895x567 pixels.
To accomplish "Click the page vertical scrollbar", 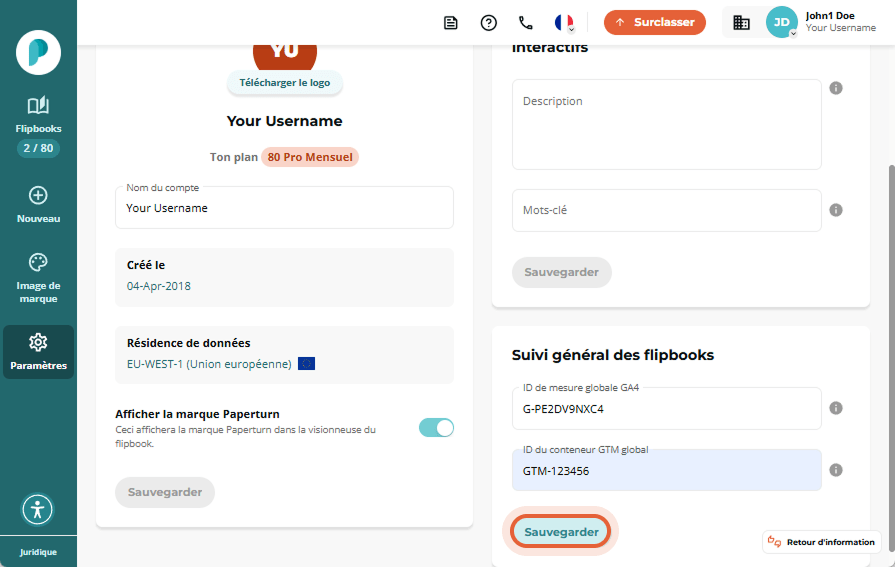I will tap(891, 358).
